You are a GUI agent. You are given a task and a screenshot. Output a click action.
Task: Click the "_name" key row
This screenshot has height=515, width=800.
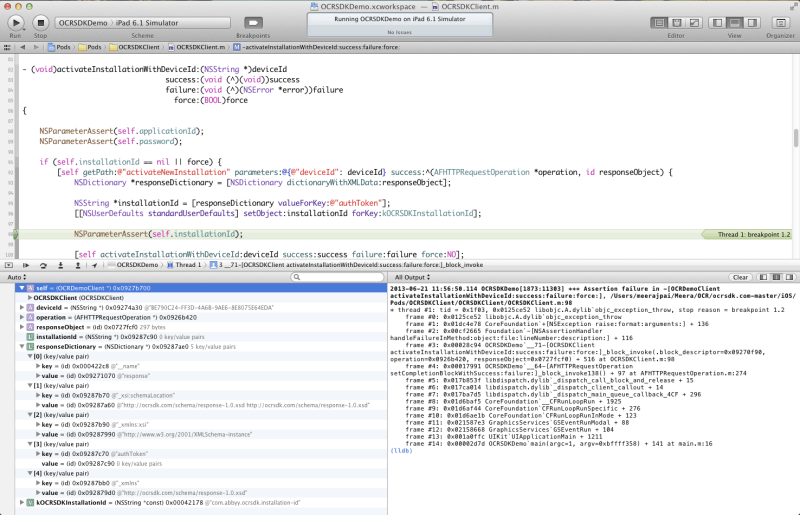[201, 366]
